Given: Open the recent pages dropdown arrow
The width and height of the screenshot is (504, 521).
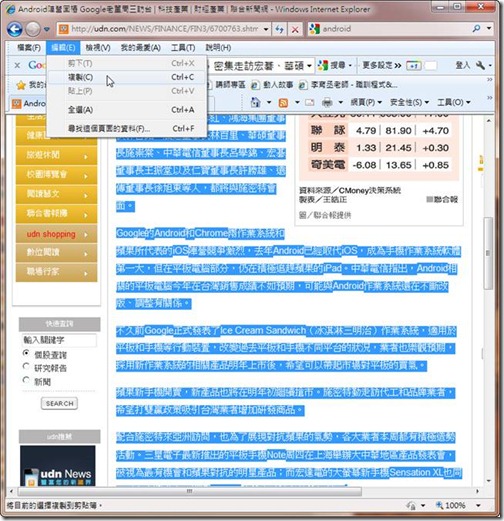Looking at the screenshot, I should pos(47,29).
